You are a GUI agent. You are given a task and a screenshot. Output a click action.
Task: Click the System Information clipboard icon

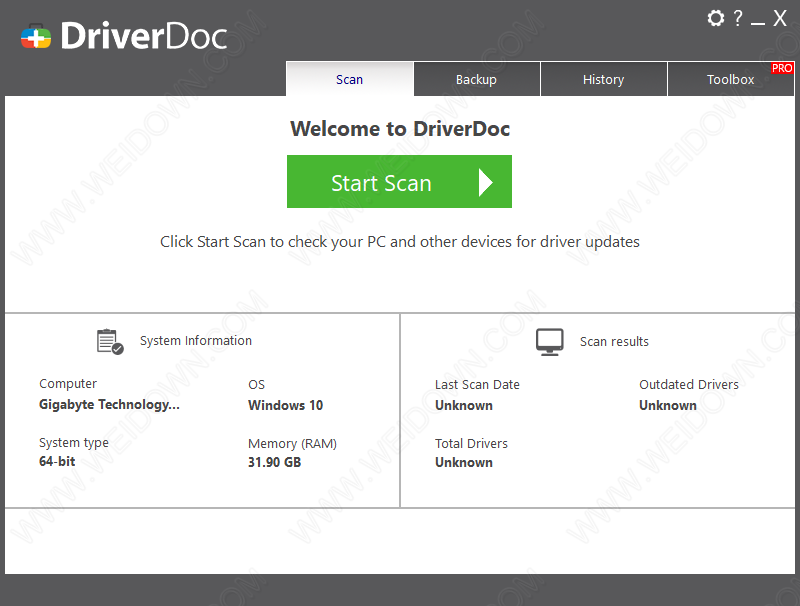click(110, 341)
